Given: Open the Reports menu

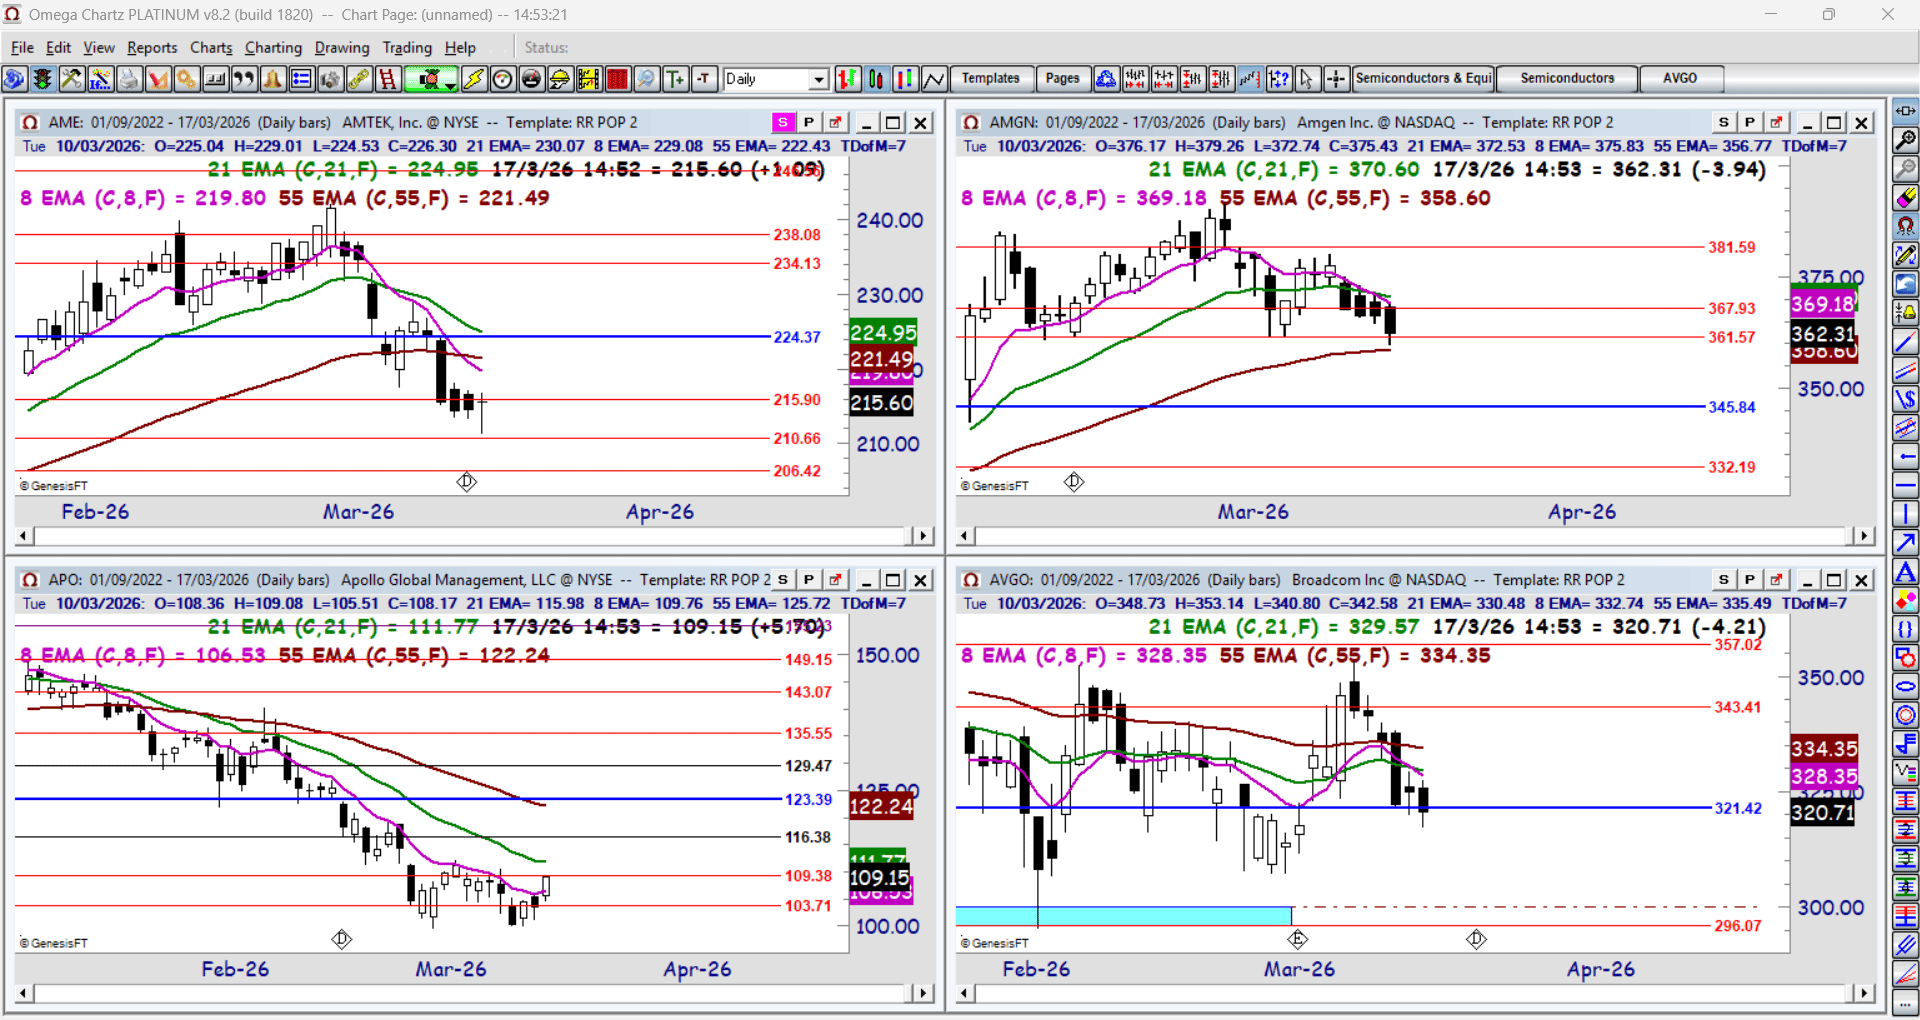Looking at the screenshot, I should 152,47.
